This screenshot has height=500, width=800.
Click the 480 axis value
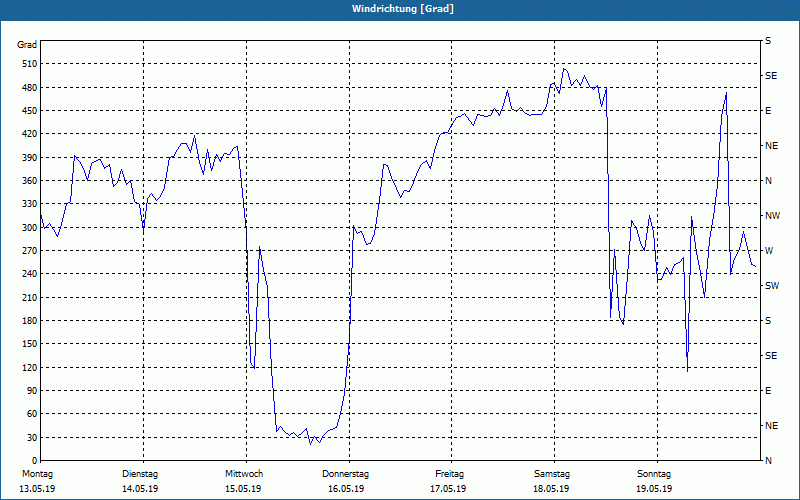pyautogui.click(x=30, y=87)
